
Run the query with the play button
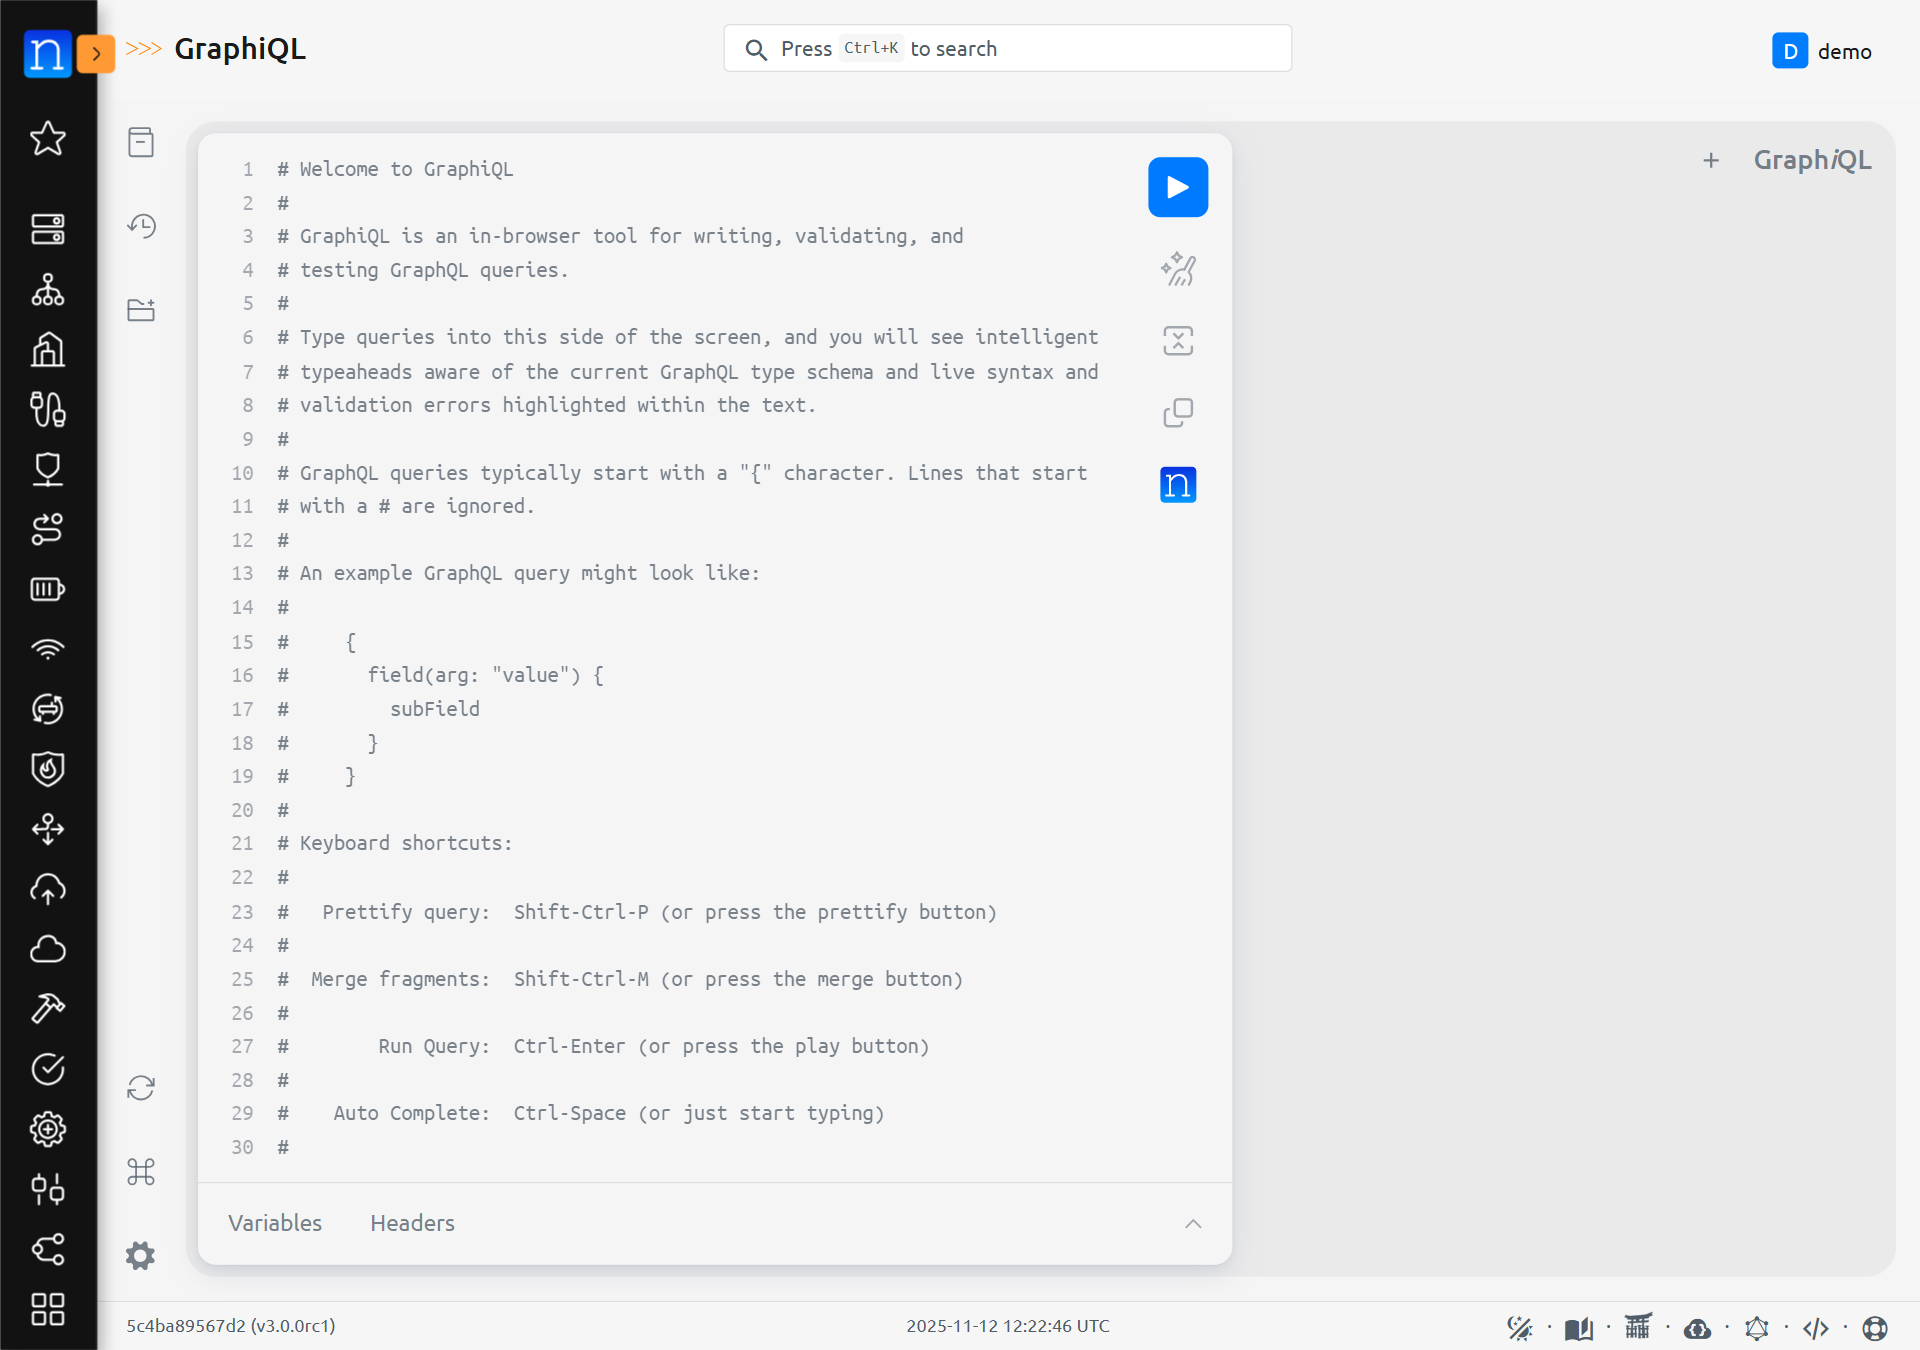tap(1177, 187)
